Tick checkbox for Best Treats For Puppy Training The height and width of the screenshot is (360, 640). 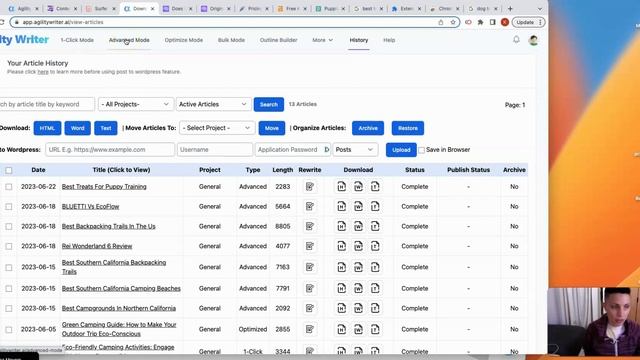9,187
